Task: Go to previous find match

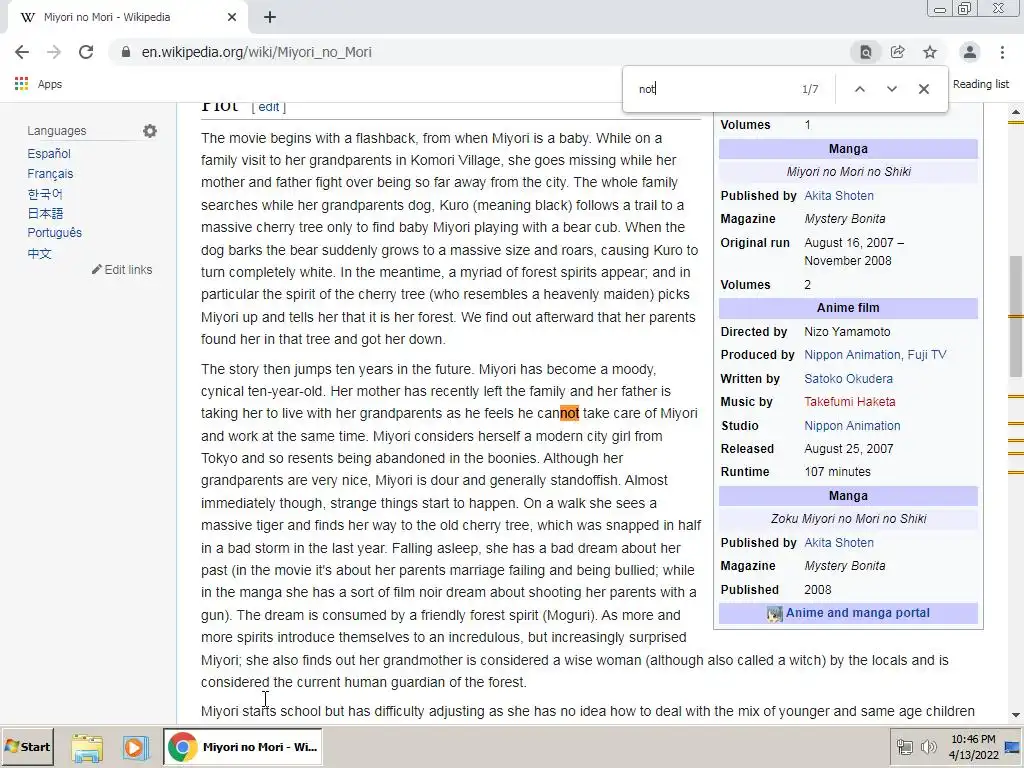Action: (x=859, y=89)
